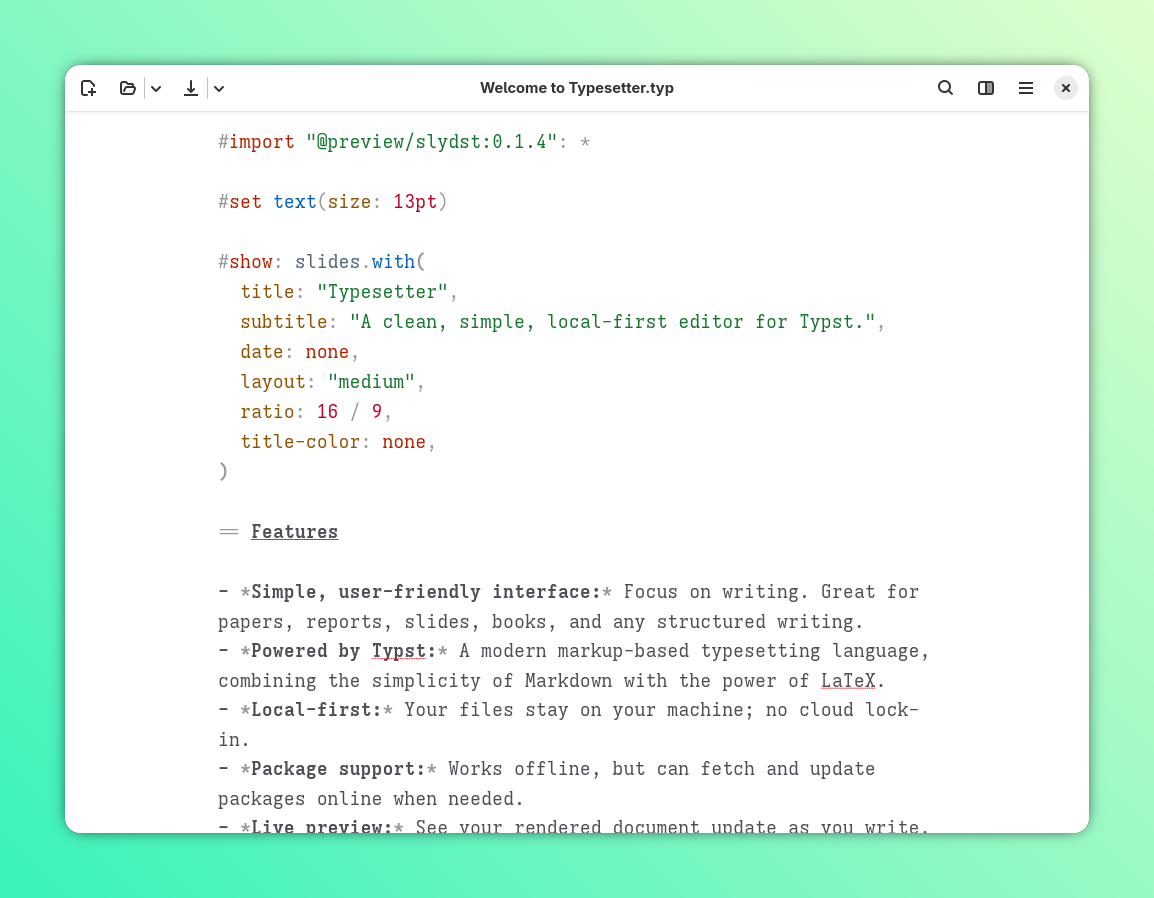Screen dimensions: 1154x898
Task: Open search with the magnifier icon
Action: click(946, 88)
